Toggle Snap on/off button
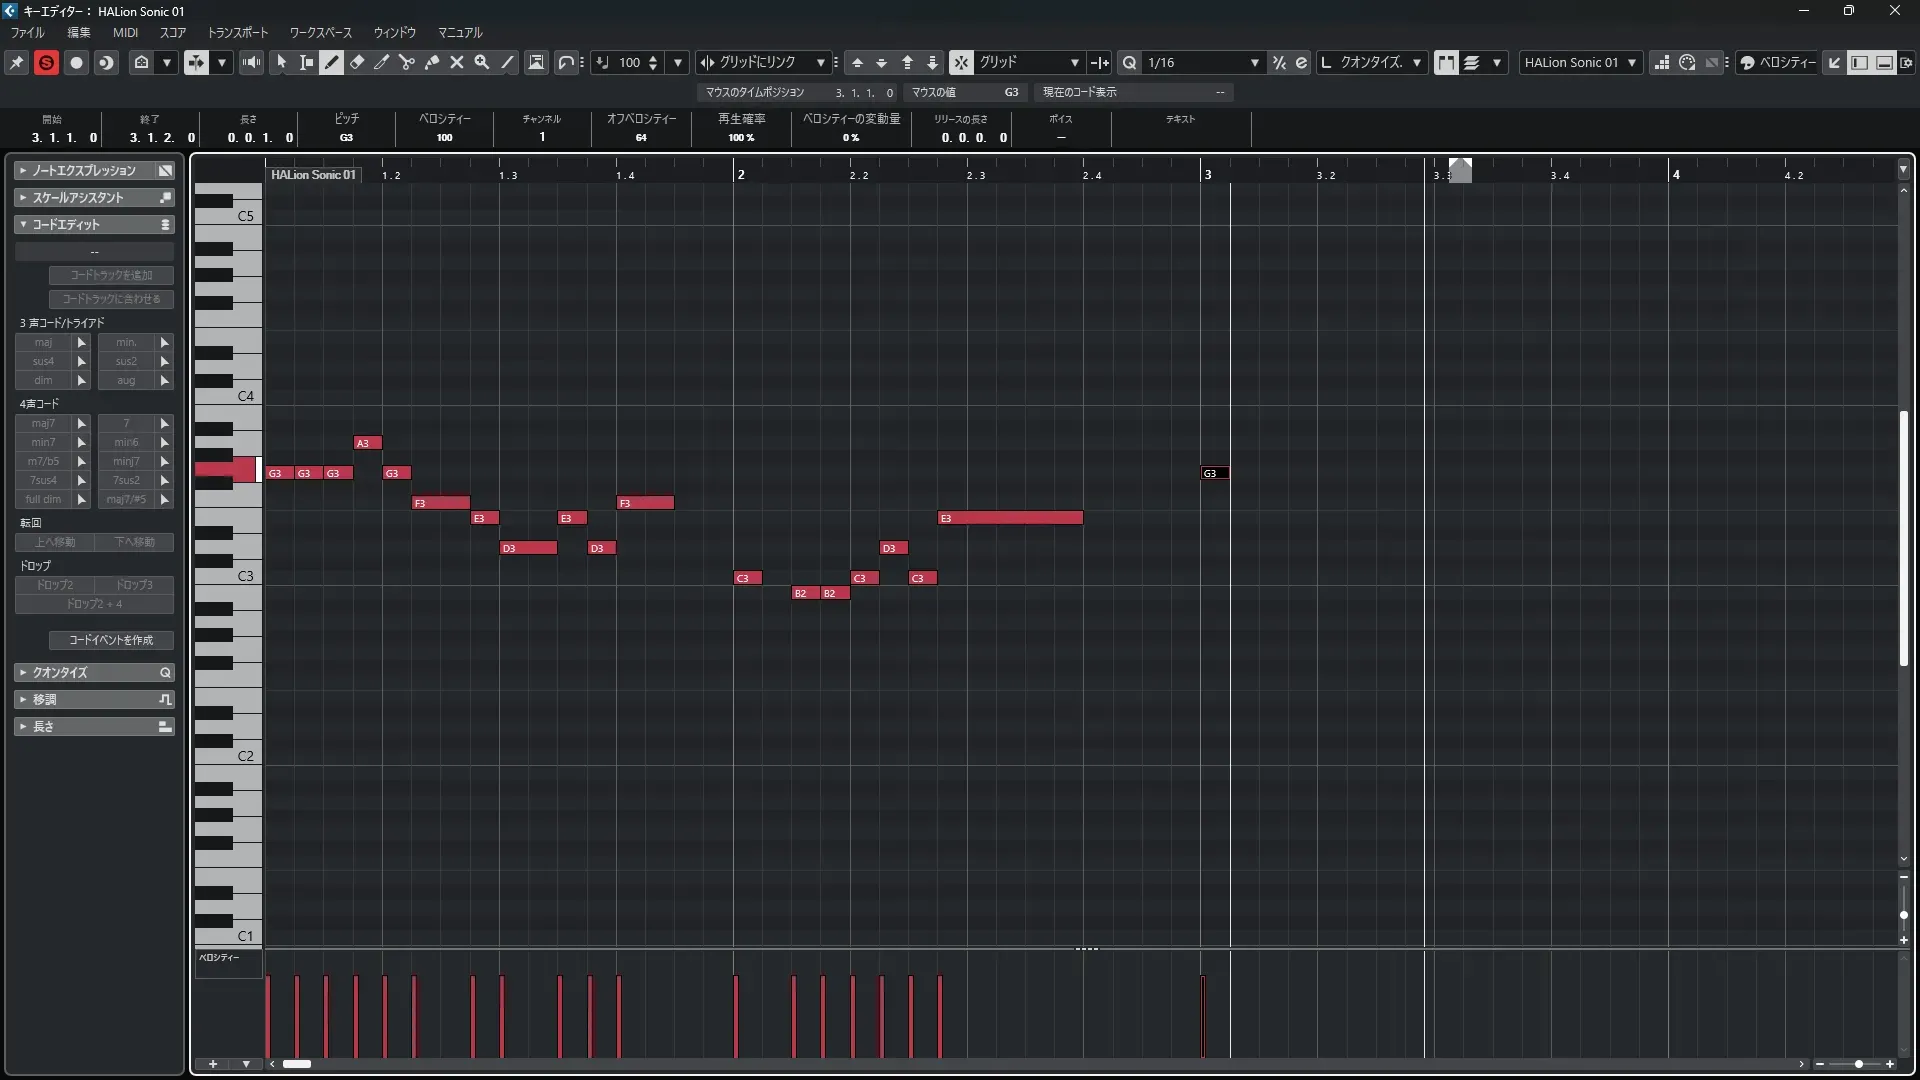 [960, 62]
